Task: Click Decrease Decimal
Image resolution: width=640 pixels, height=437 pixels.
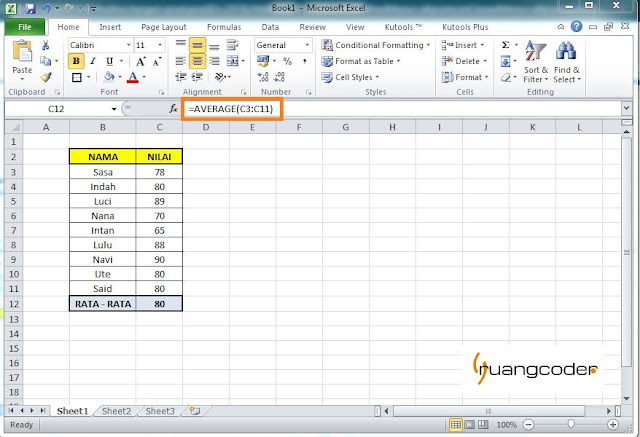Action: (280, 77)
